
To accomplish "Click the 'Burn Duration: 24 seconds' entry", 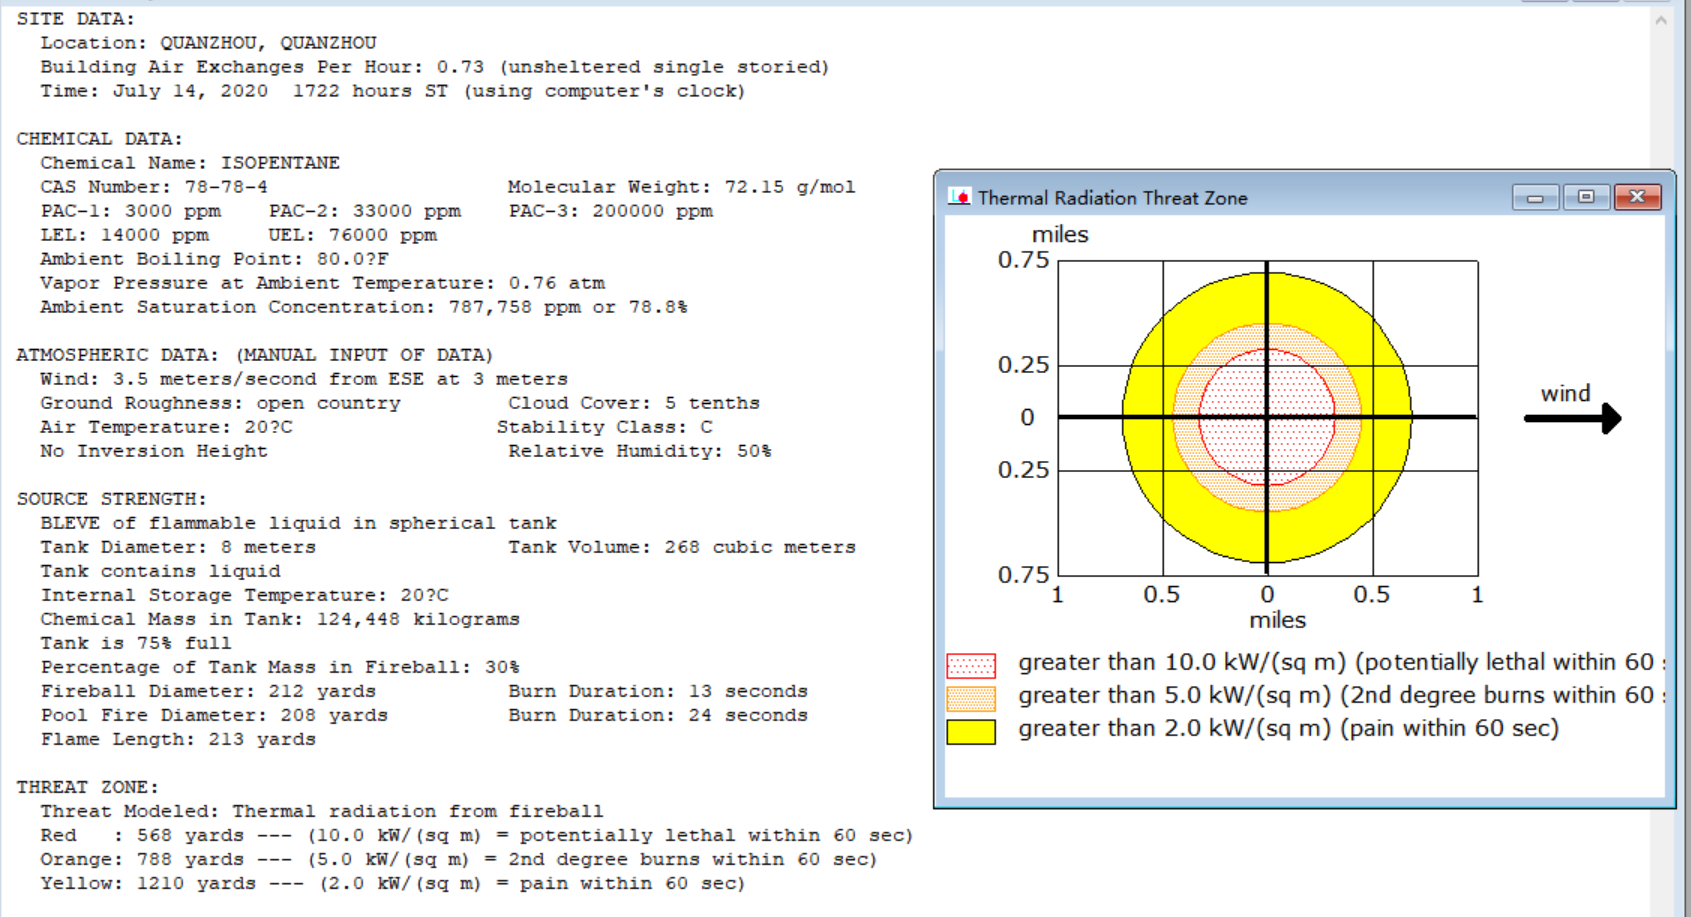I will tap(658, 715).
